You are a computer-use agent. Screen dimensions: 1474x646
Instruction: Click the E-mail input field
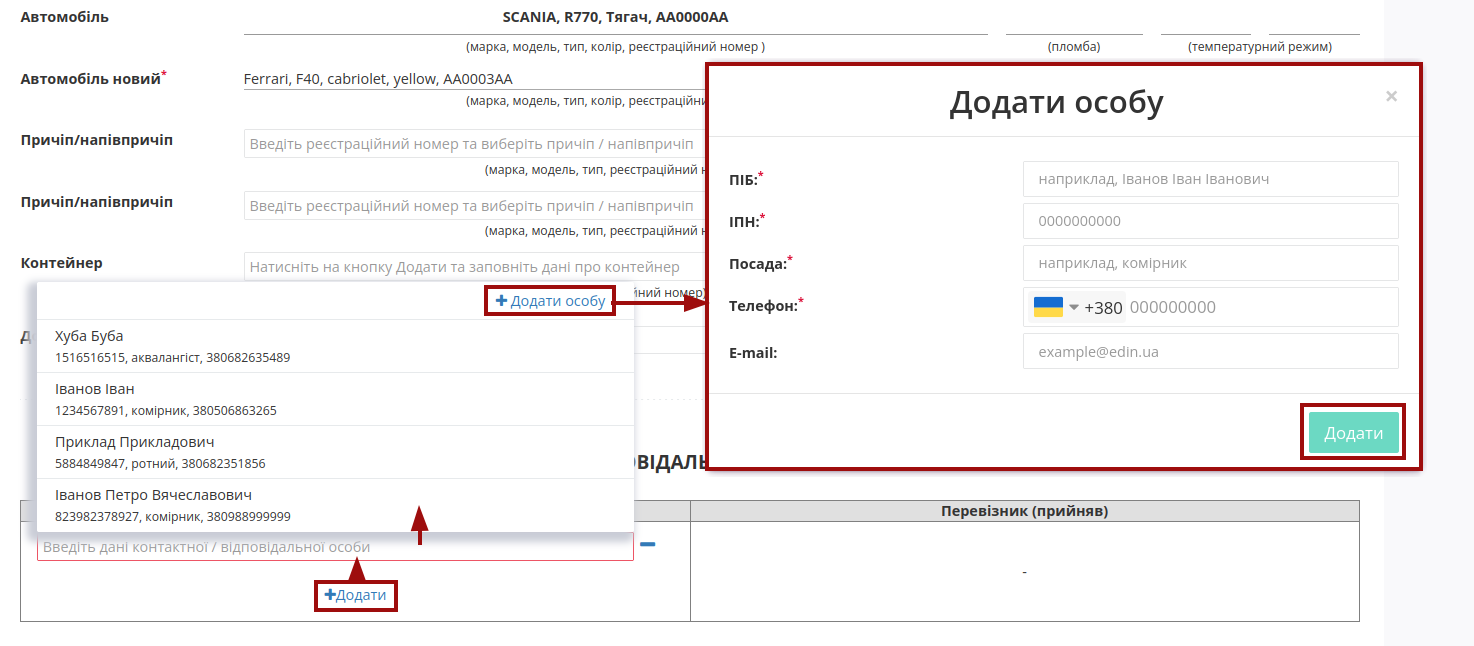click(1210, 351)
